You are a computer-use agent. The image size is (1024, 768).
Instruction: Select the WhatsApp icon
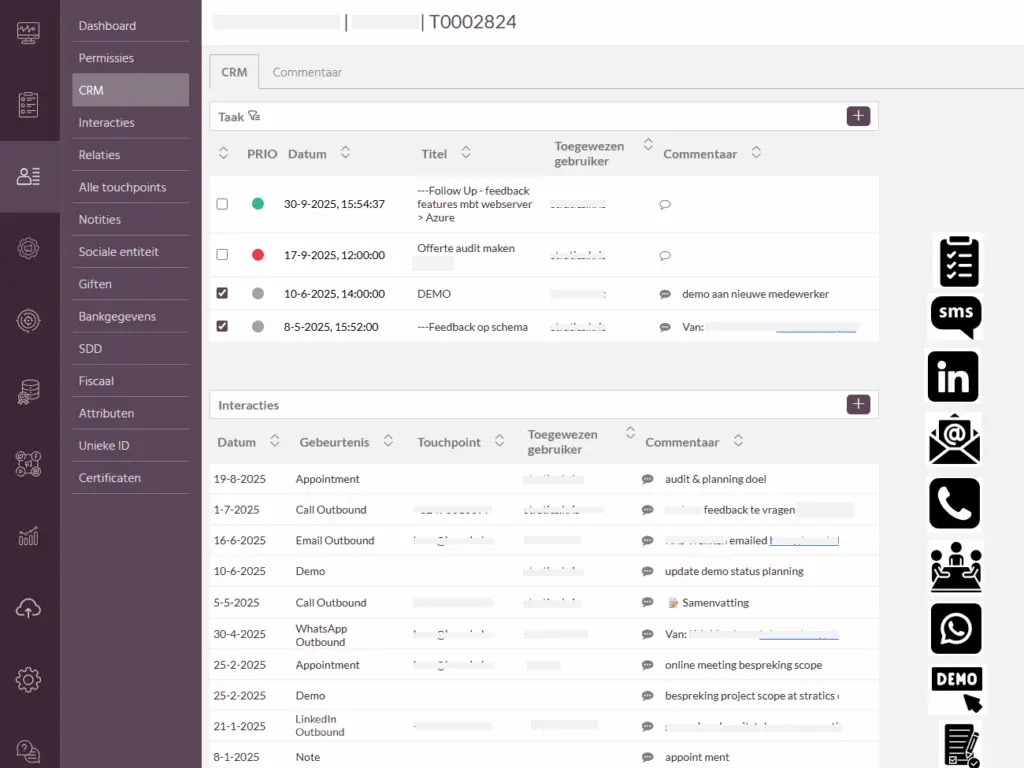point(955,628)
